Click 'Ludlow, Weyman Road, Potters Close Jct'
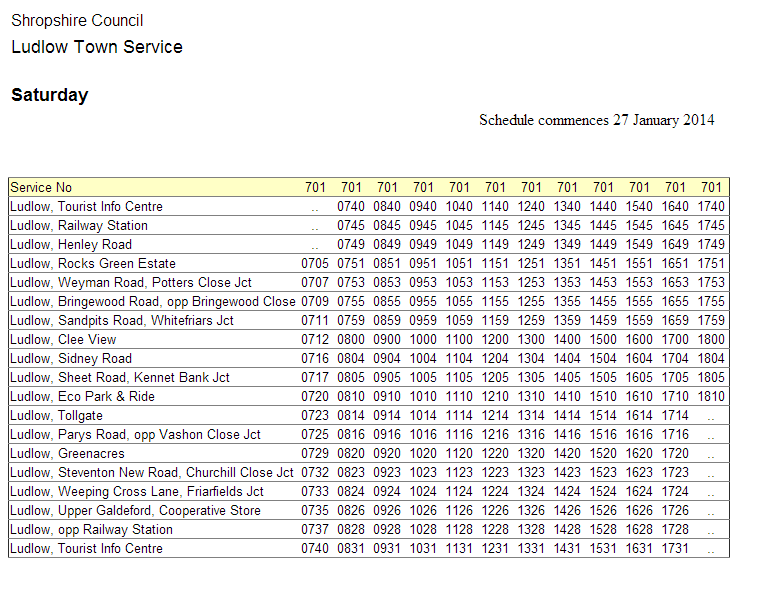This screenshot has height=602, width=776. click(x=131, y=283)
